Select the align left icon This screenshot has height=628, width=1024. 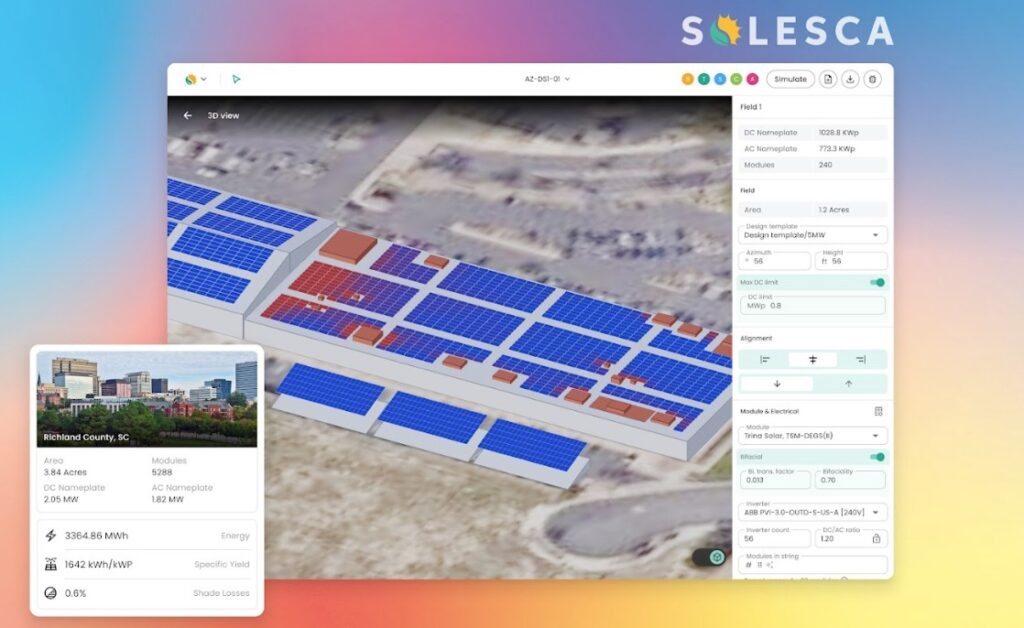point(764,359)
